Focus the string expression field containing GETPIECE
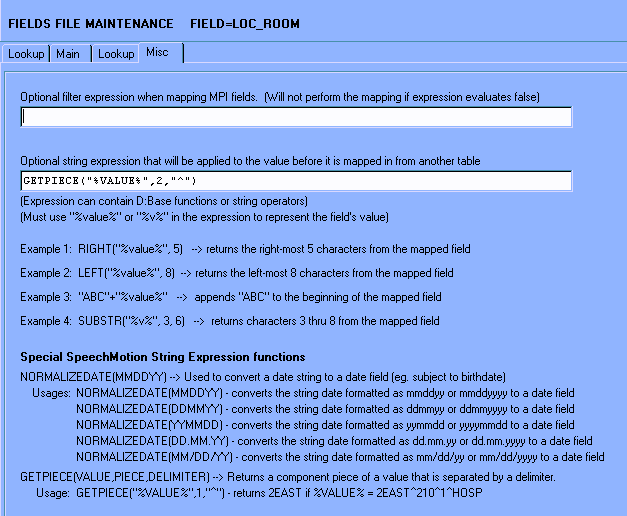Screen dimensions: 627x516 (x=296, y=181)
